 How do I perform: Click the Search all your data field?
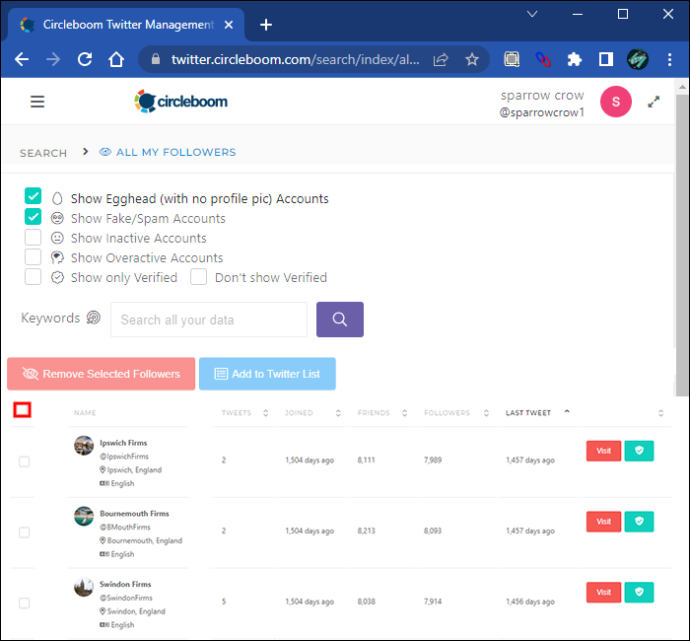(209, 319)
